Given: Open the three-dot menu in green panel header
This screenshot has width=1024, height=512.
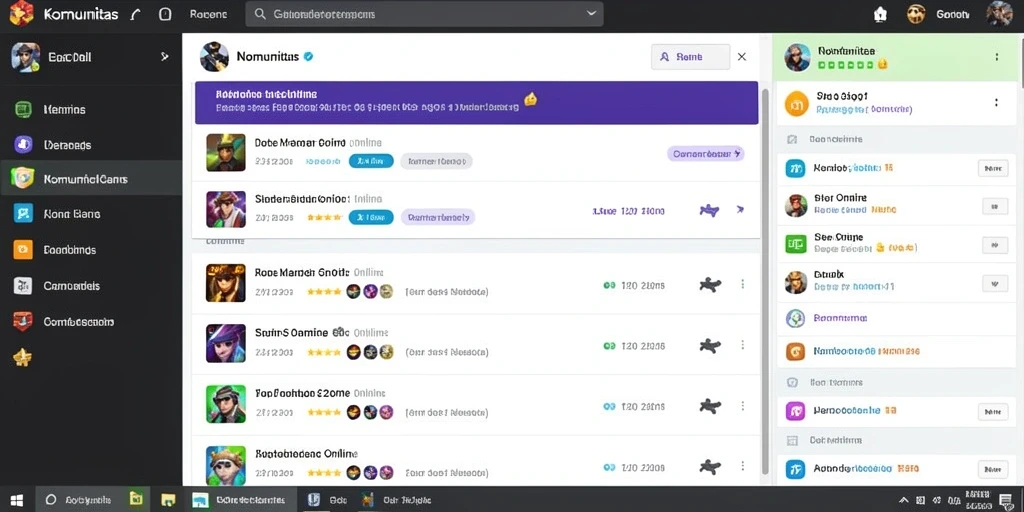Looking at the screenshot, I should pos(997,57).
